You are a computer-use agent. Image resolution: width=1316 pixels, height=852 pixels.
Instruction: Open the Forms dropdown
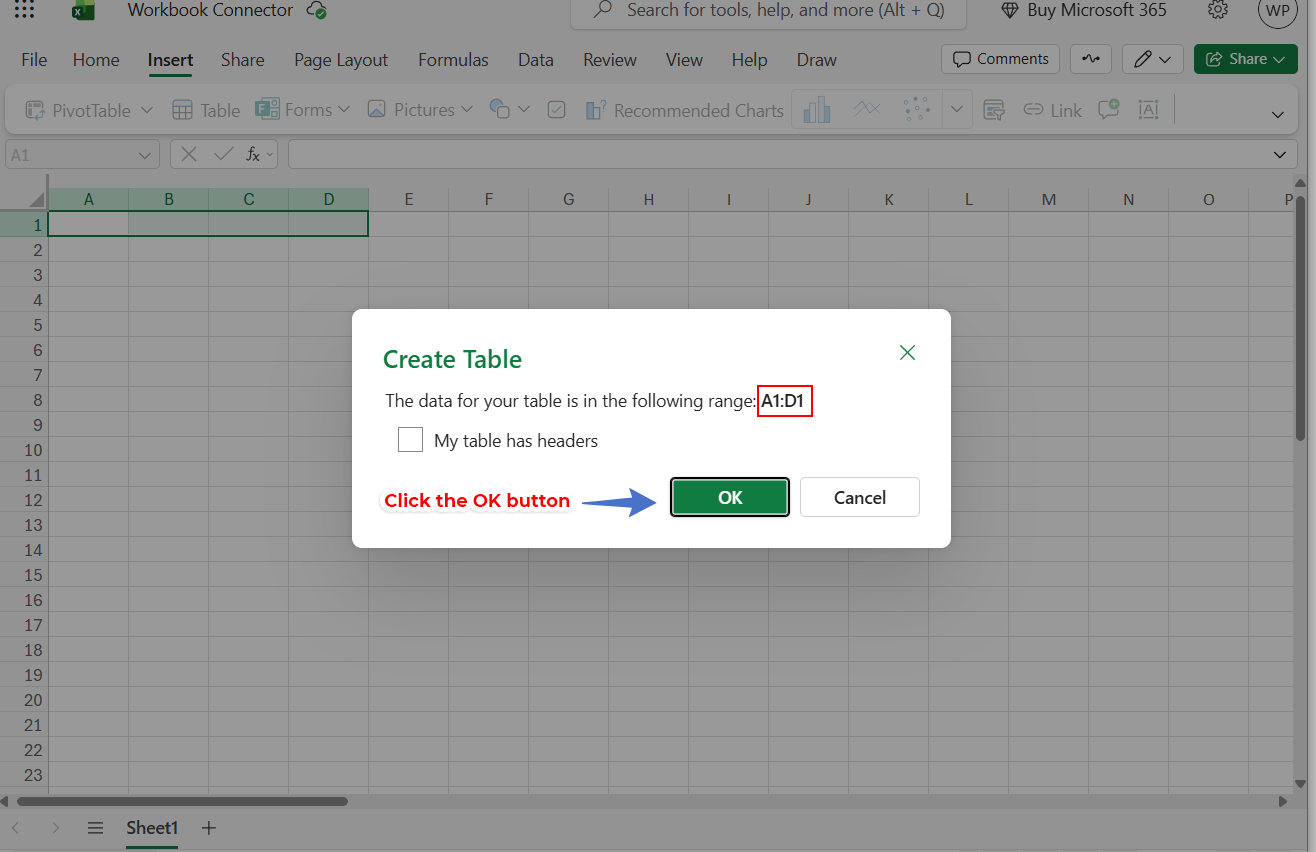tap(303, 110)
